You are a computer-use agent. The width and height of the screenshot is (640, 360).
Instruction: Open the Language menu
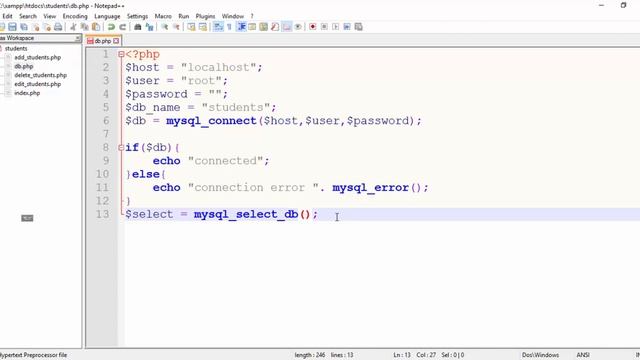pos(107,16)
